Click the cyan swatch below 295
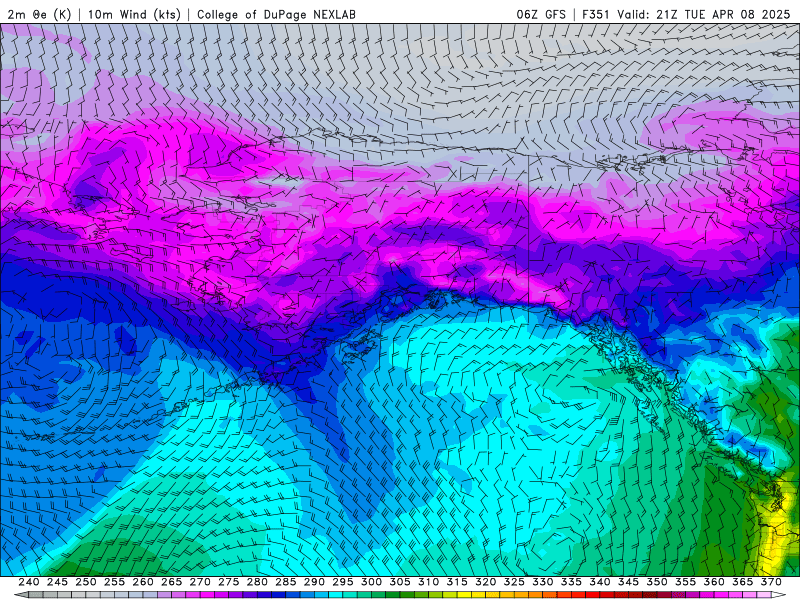800x600 pixels. 336,595
